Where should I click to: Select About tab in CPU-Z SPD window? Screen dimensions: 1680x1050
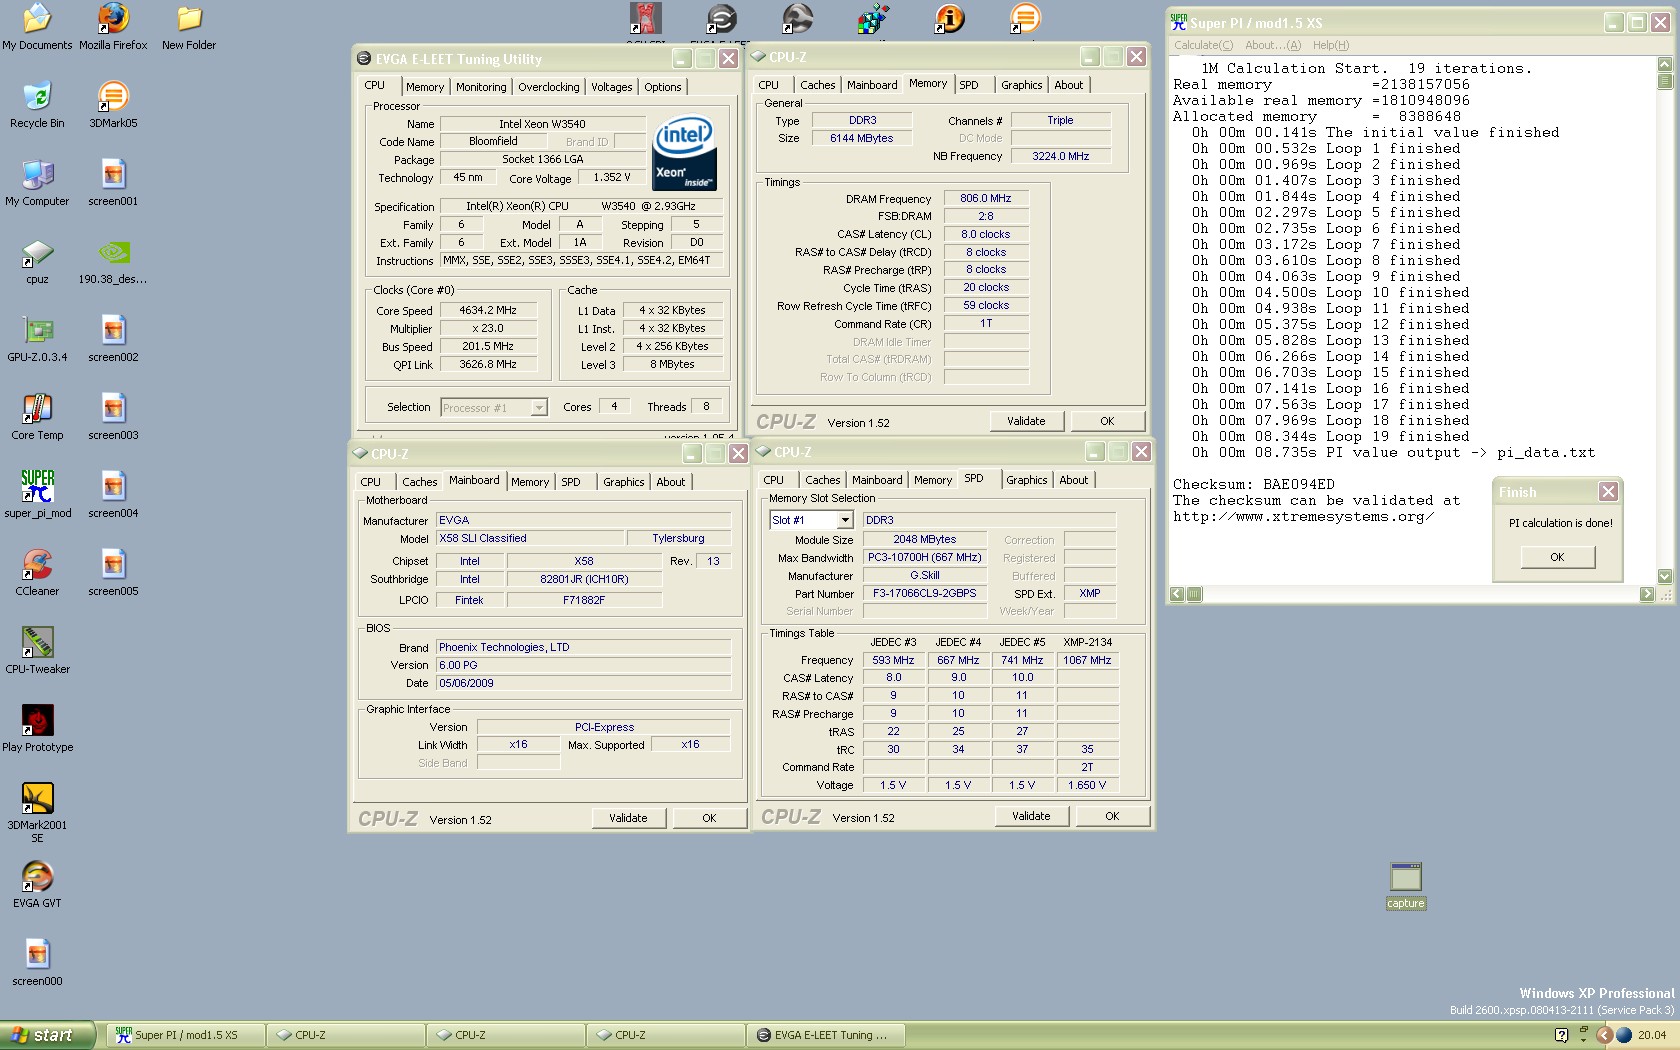[x=1073, y=480]
